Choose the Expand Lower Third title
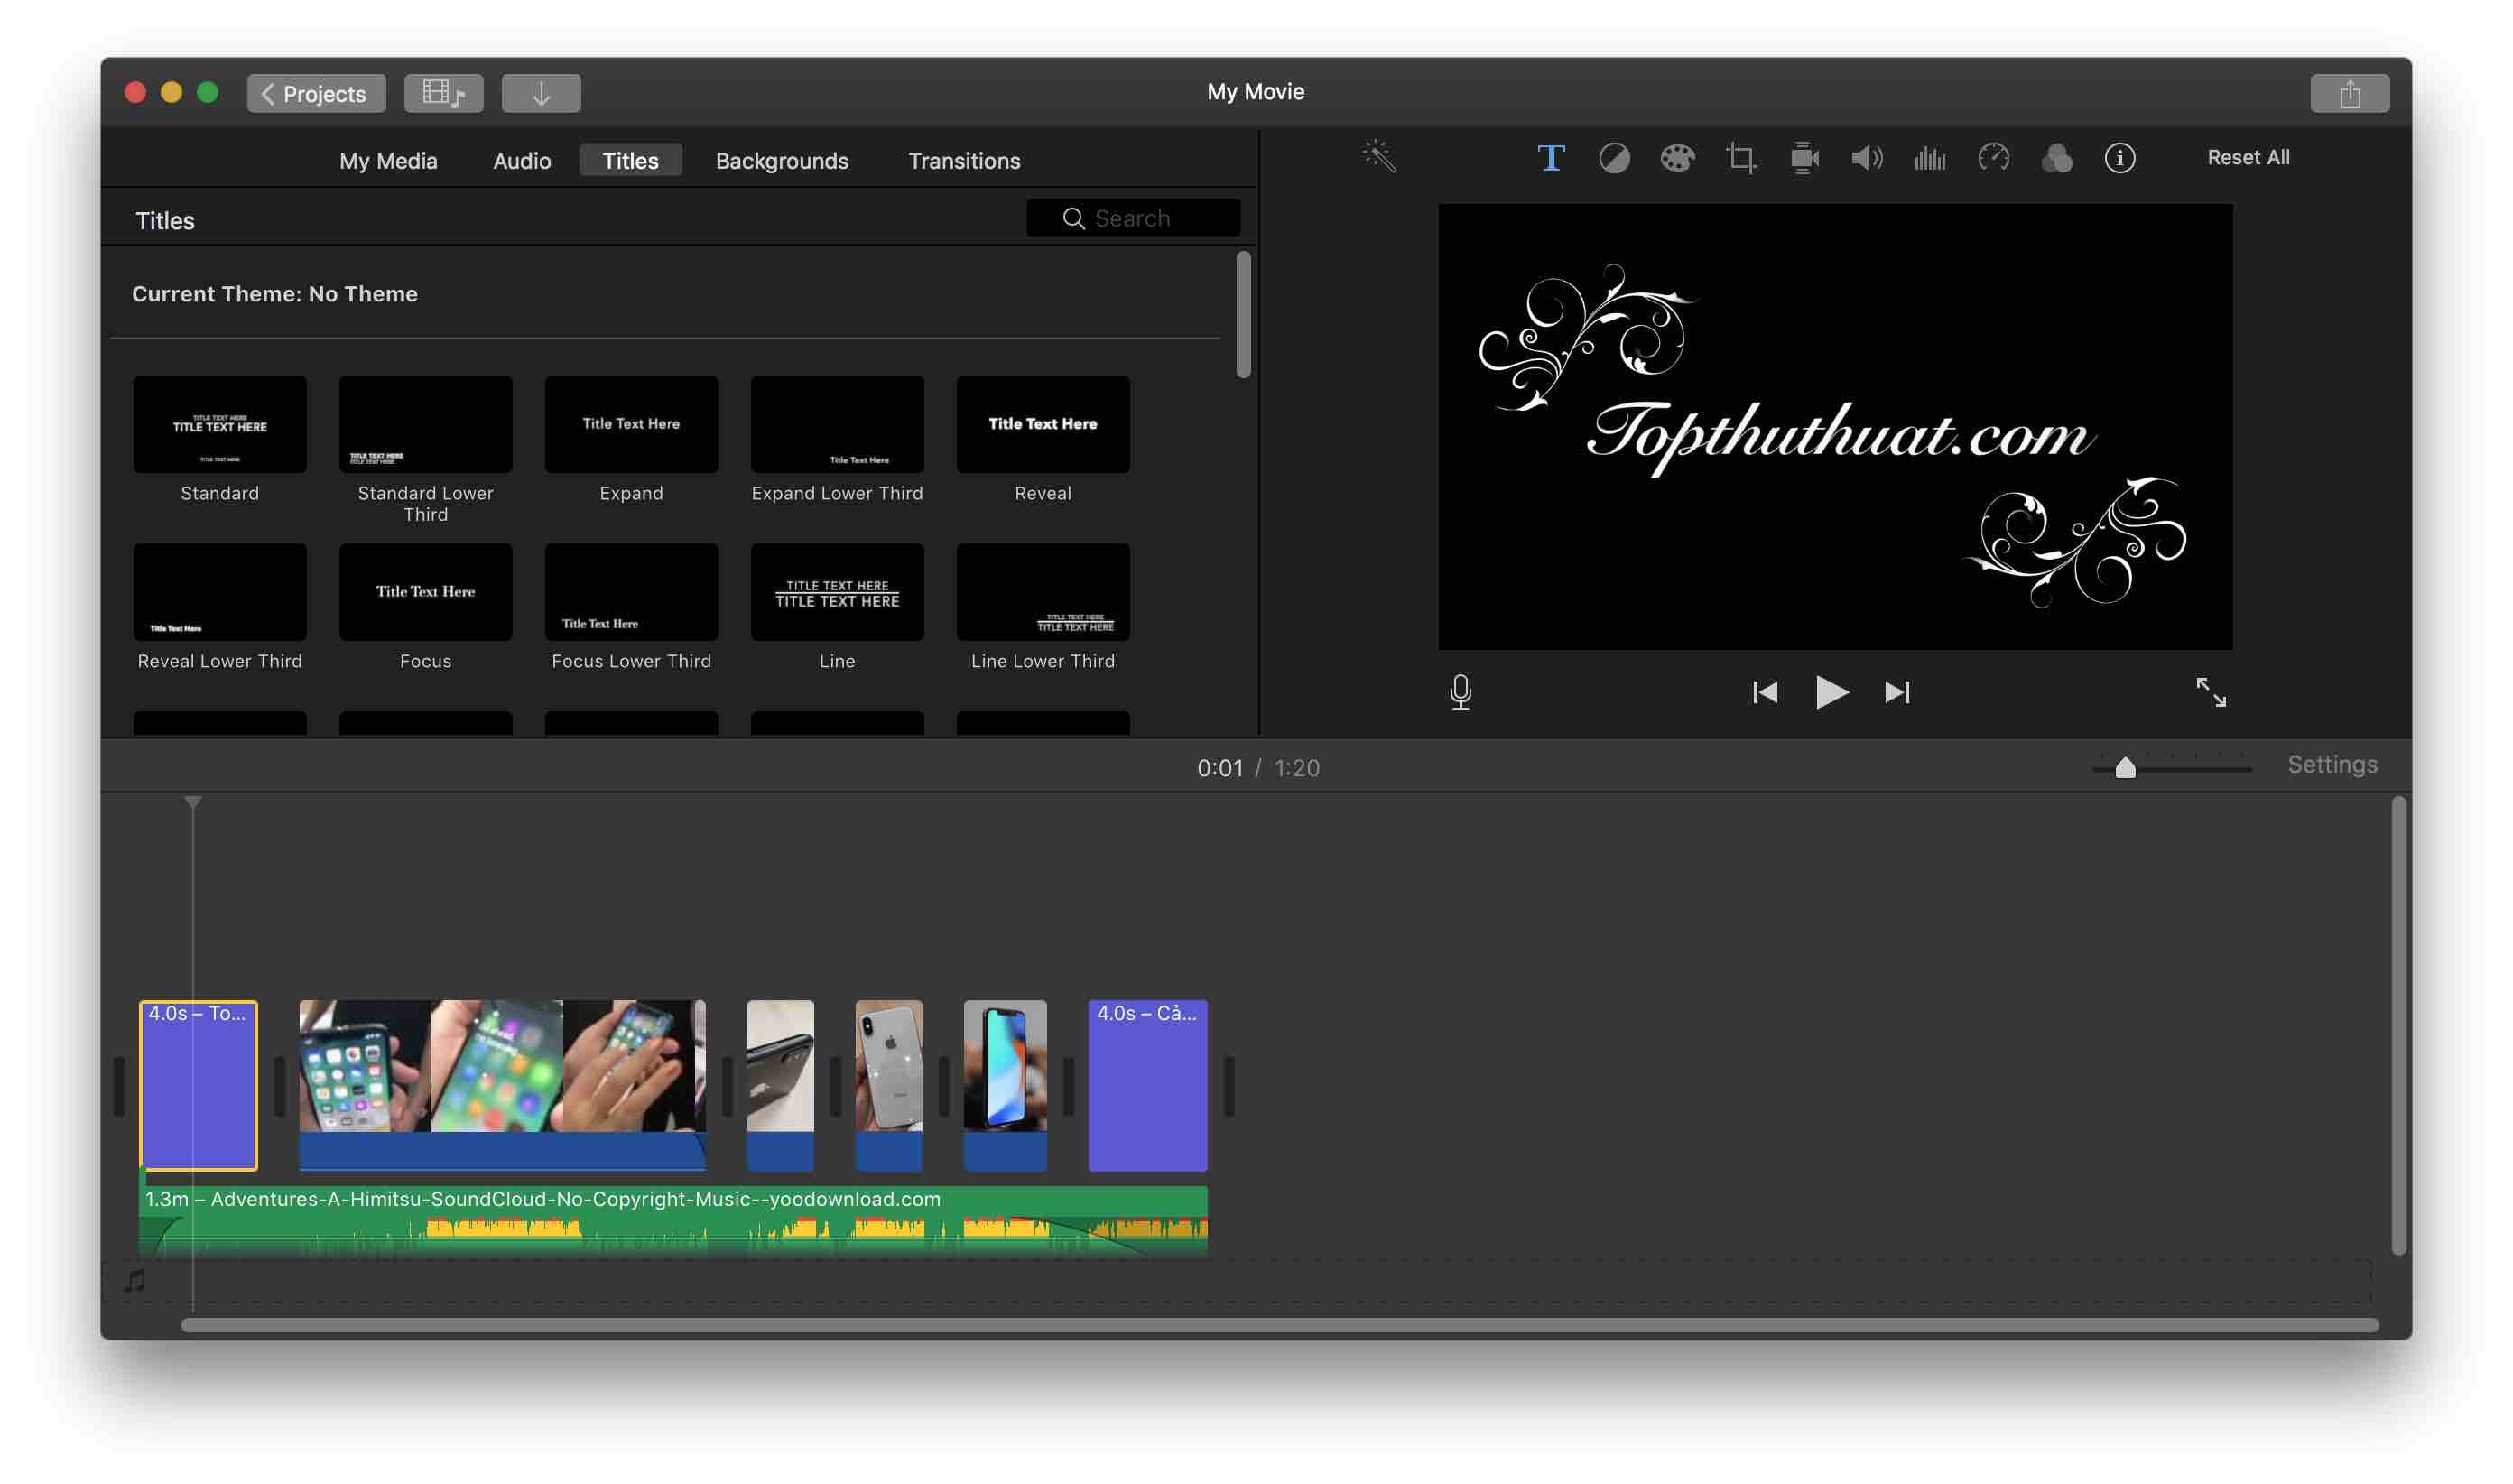This screenshot has height=1484, width=2513. tap(837, 424)
